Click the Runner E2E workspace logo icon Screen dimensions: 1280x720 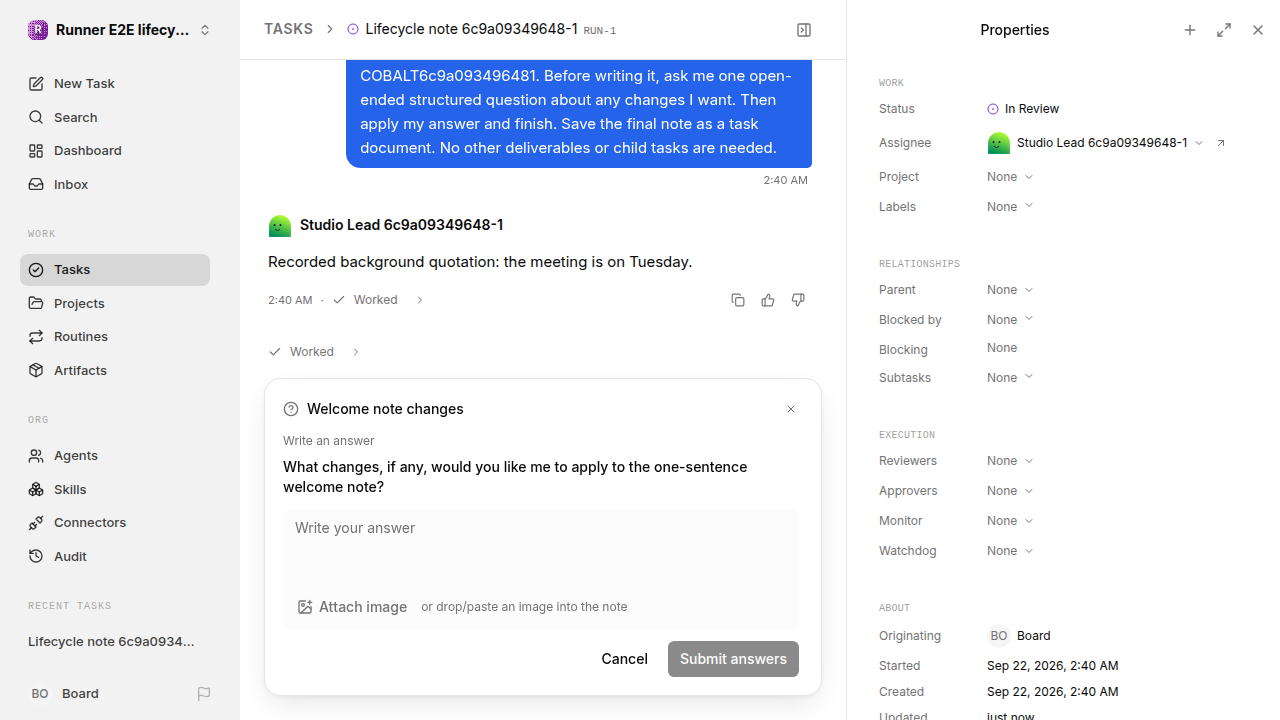(38, 30)
